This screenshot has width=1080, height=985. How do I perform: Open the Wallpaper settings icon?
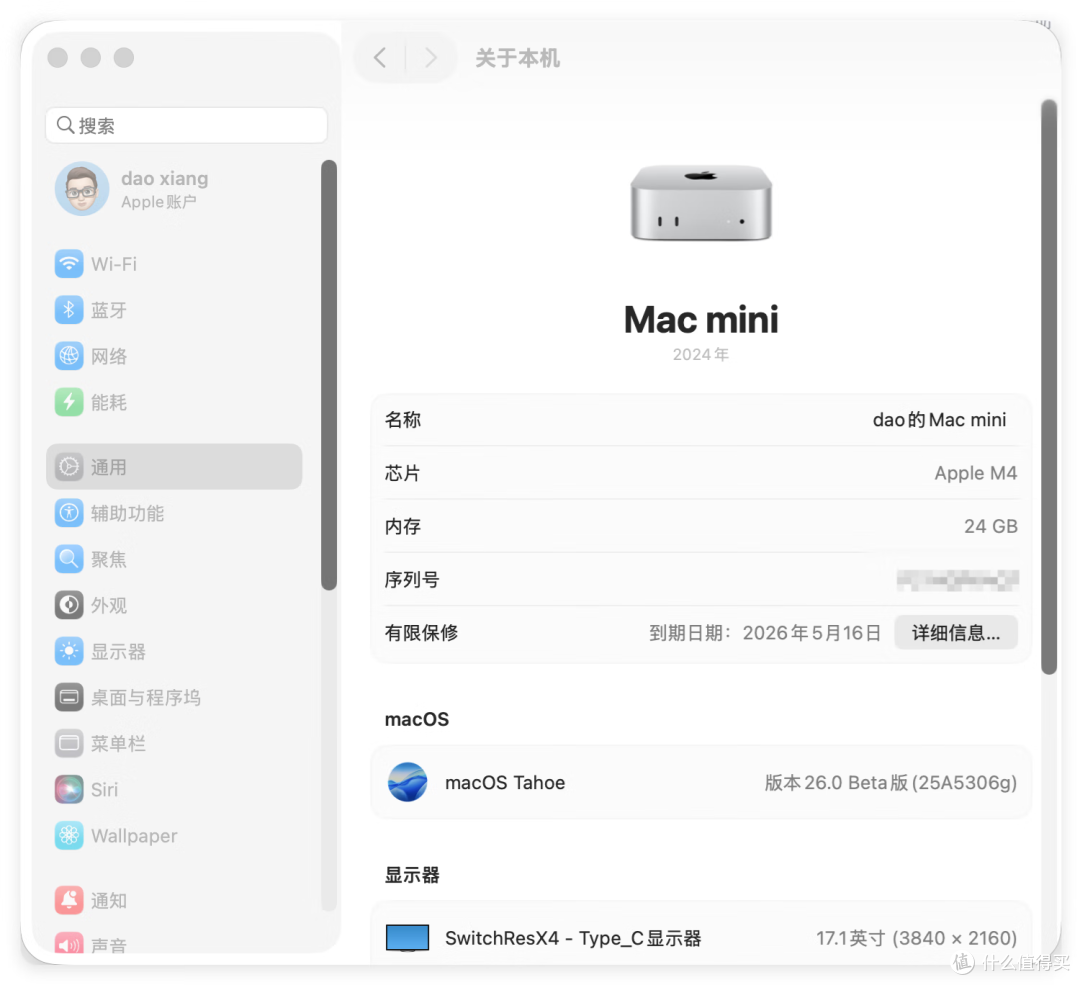click(69, 835)
